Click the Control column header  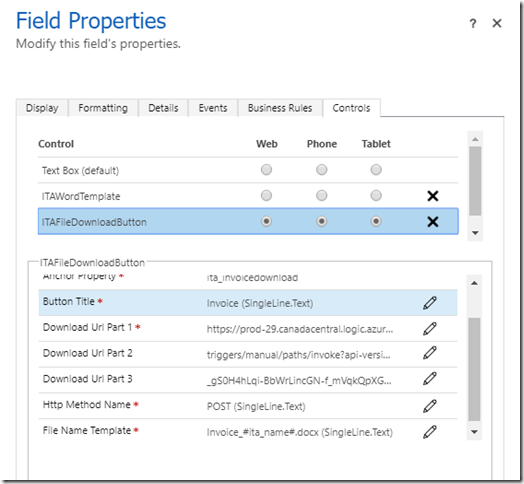56,144
